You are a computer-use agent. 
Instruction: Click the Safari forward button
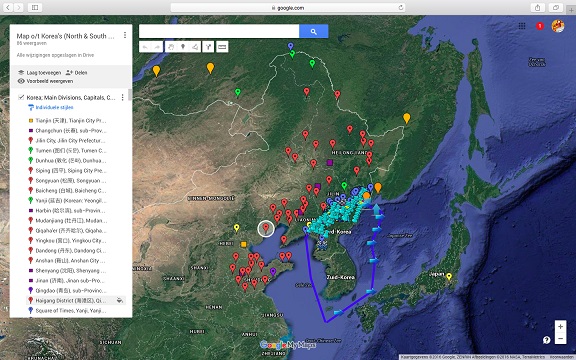coord(19,7)
